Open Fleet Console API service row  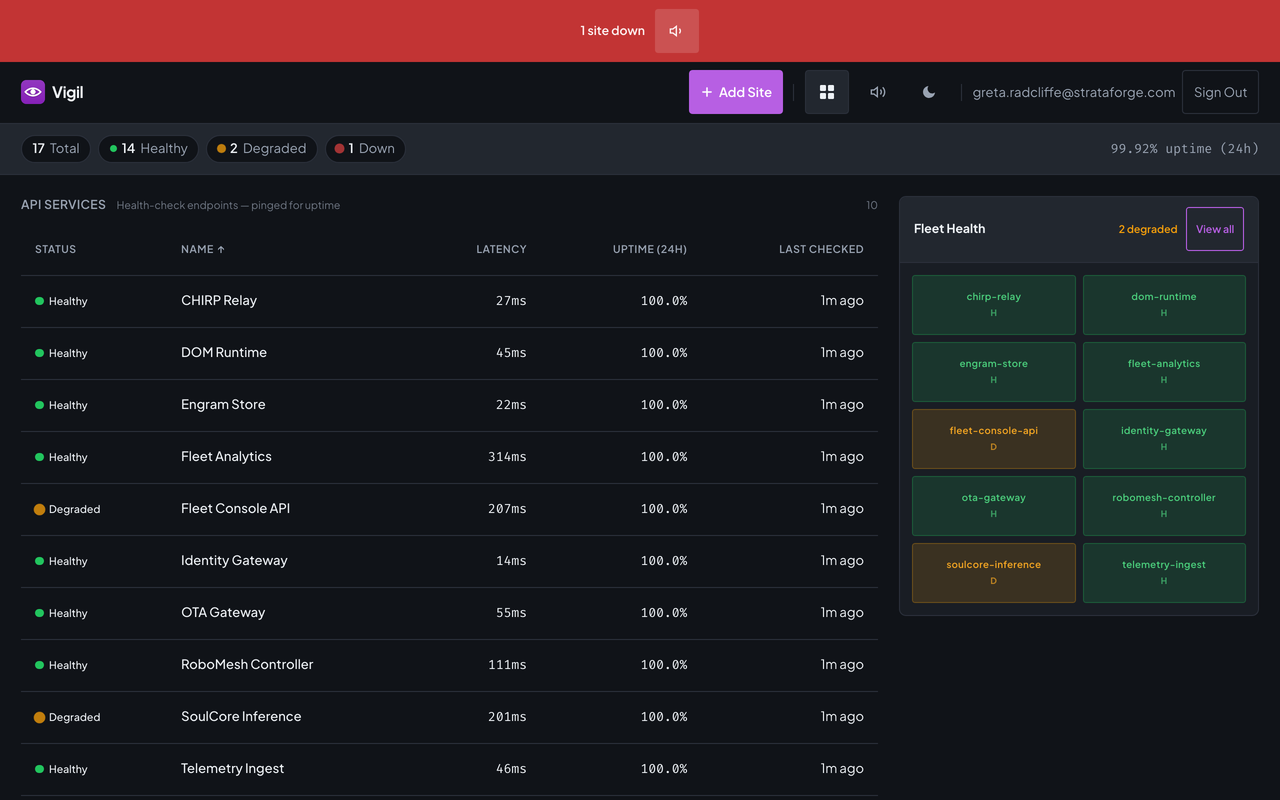click(449, 509)
